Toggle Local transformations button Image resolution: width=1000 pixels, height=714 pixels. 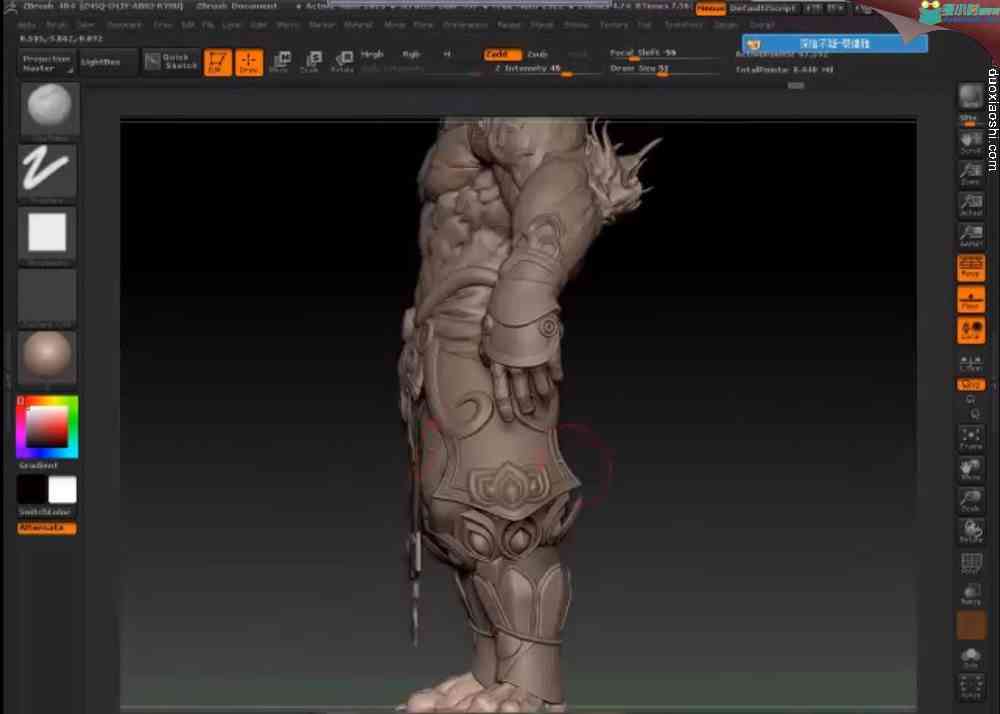click(x=971, y=330)
